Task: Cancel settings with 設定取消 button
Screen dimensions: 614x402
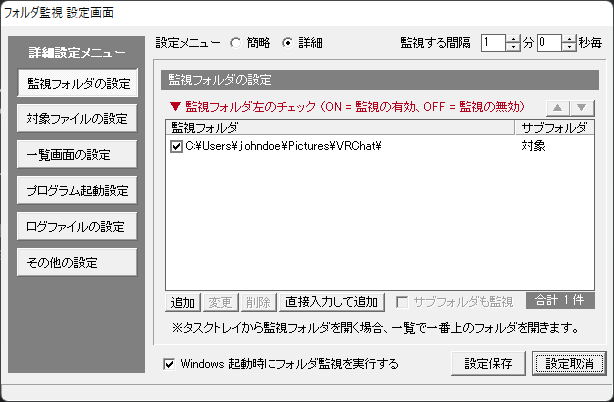Action: click(x=569, y=364)
